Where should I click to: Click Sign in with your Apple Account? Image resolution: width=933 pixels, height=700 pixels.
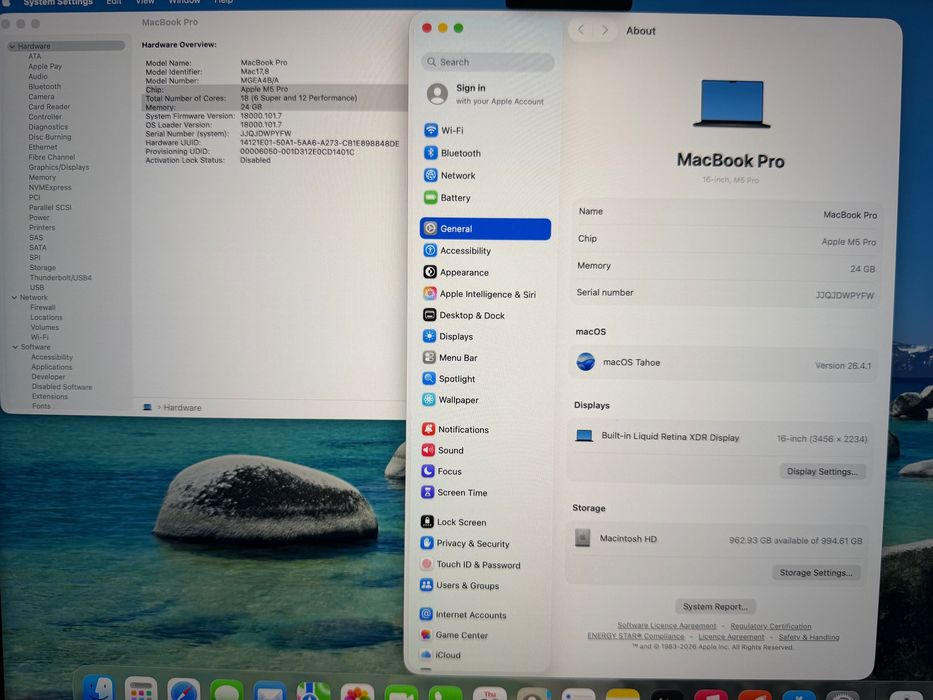point(486,94)
